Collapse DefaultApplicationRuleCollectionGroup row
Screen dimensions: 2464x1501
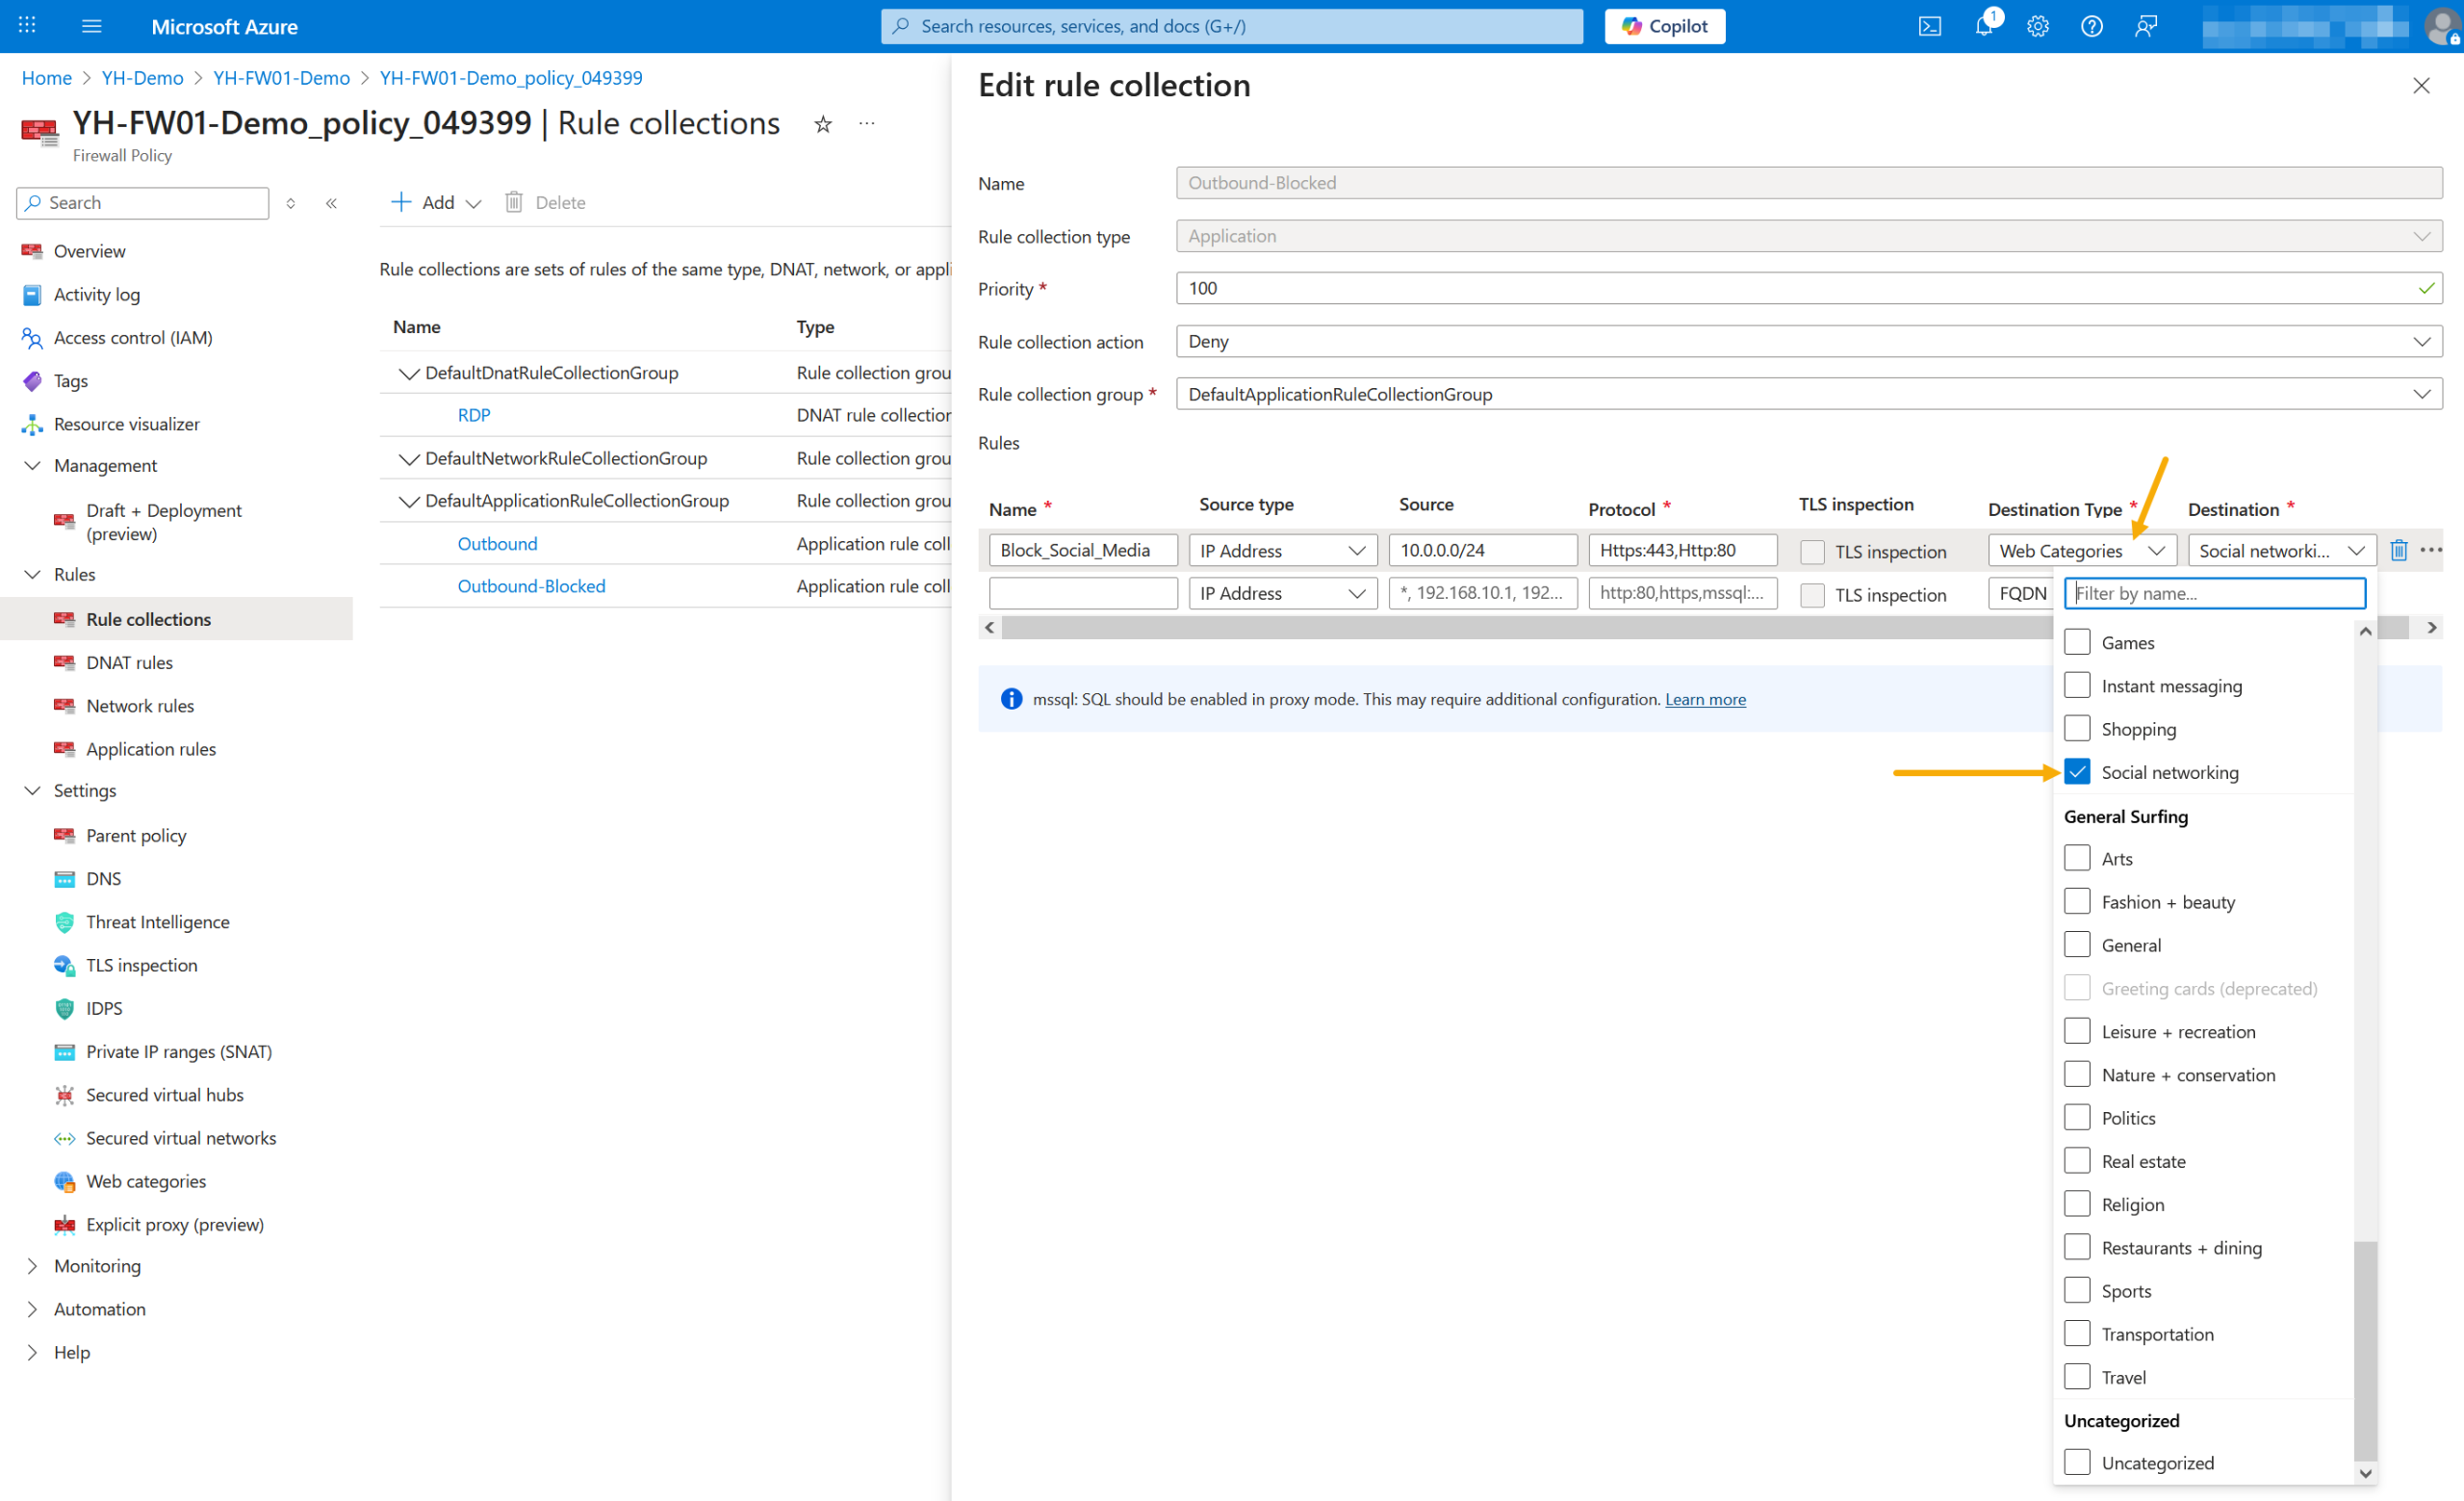pos(408,501)
